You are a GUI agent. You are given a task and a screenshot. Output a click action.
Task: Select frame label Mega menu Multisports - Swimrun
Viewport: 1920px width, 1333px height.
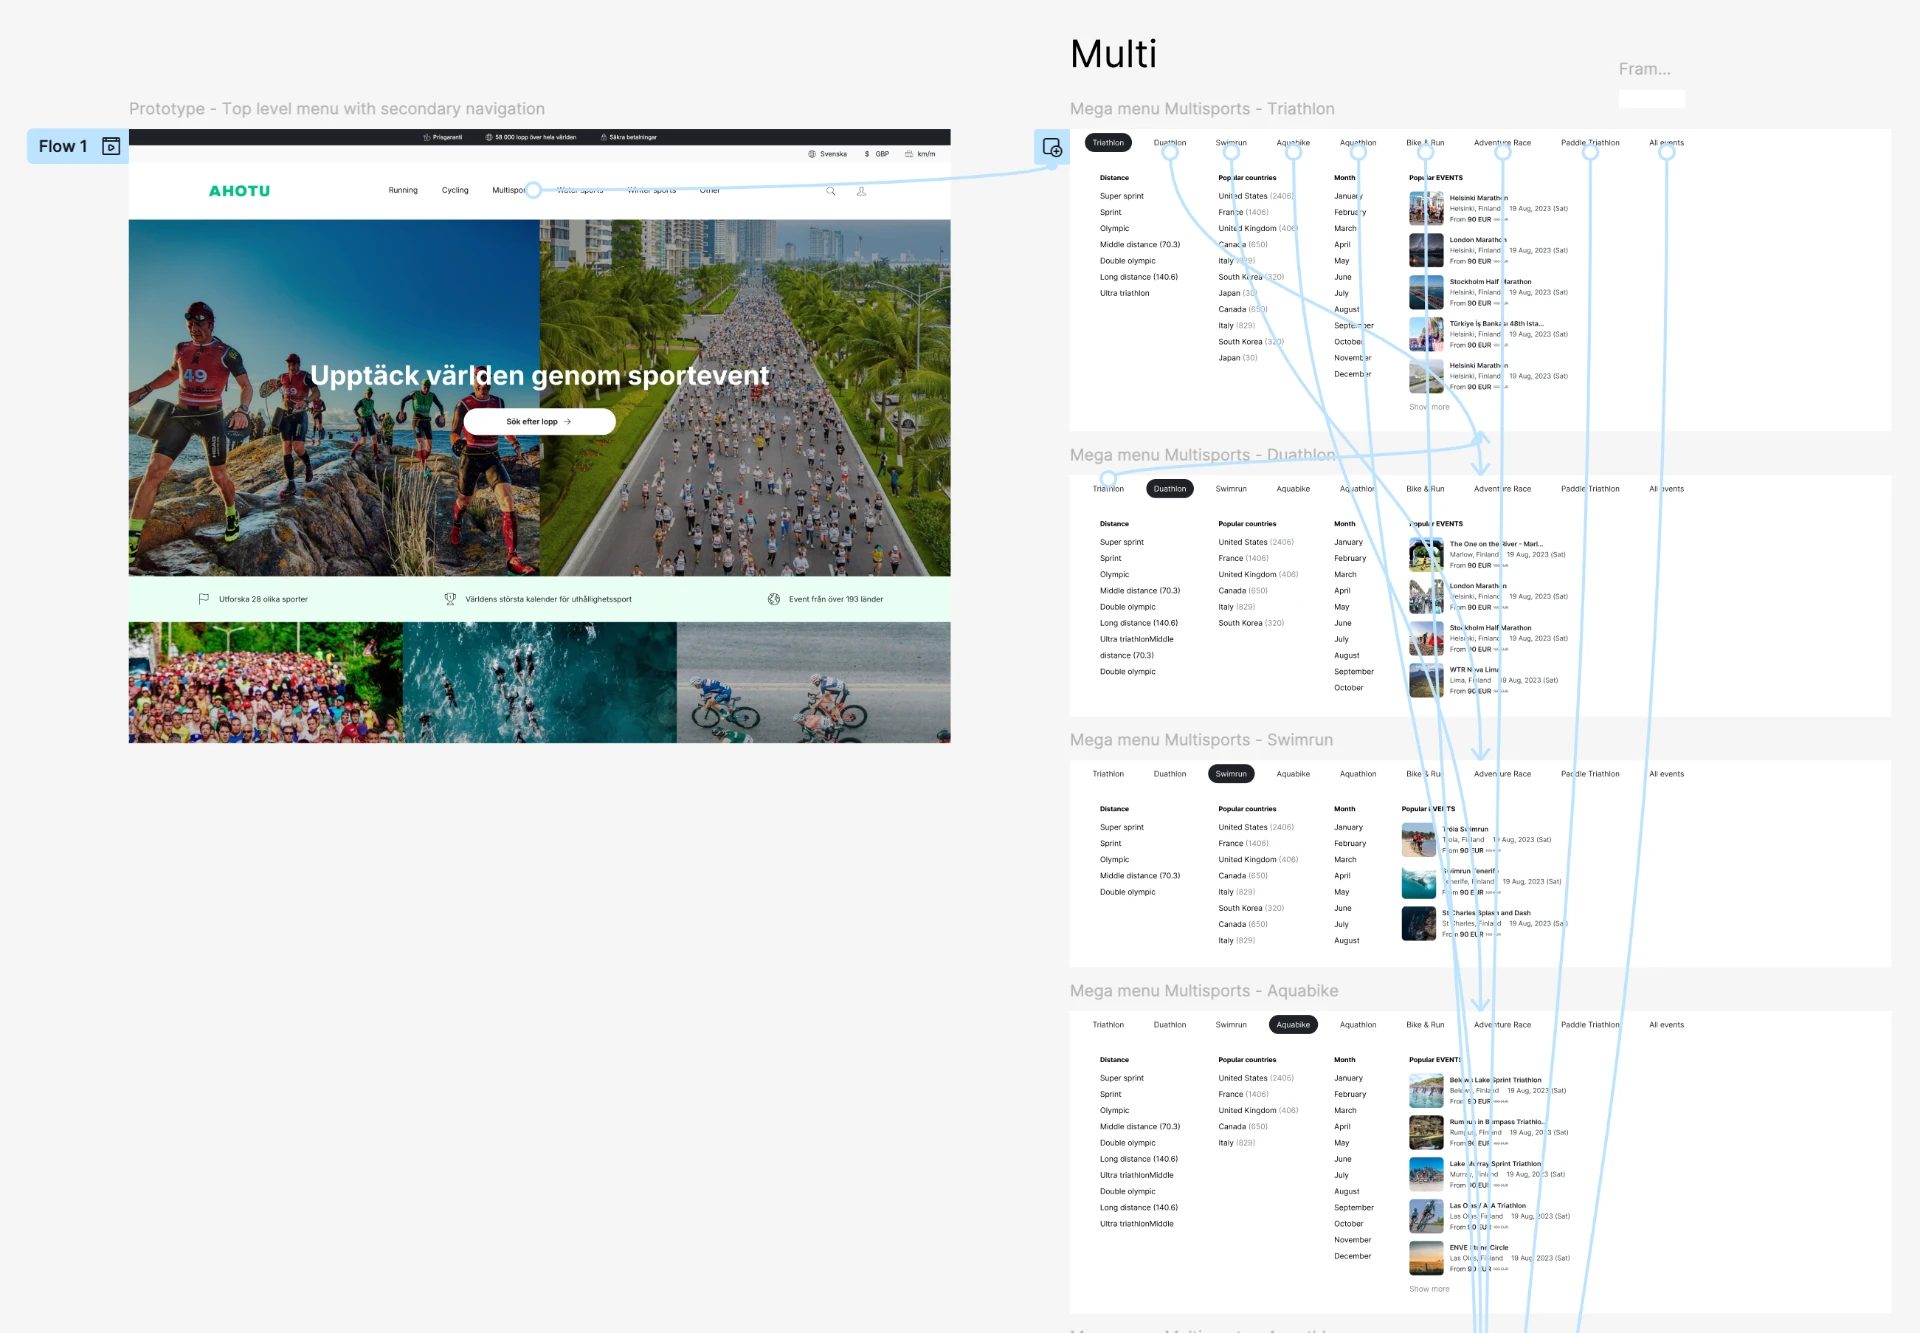[1201, 740]
